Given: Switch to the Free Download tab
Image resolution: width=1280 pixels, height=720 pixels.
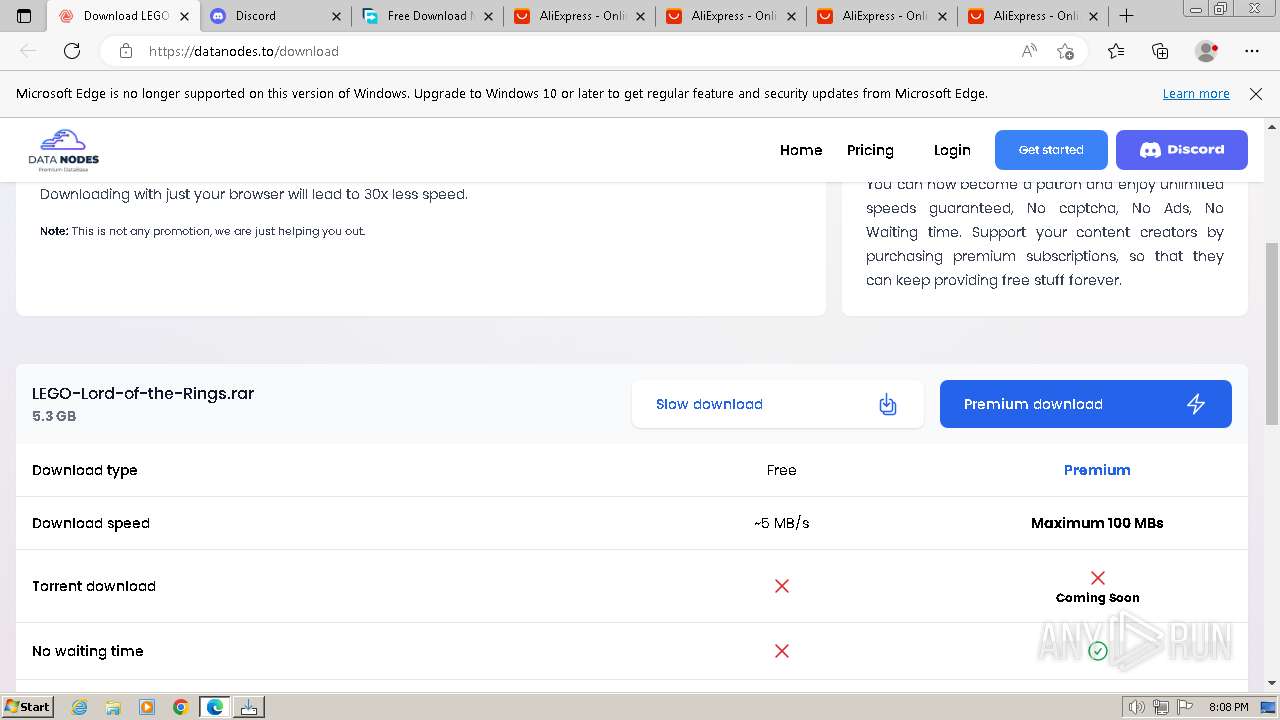Looking at the screenshot, I should click(x=427, y=16).
